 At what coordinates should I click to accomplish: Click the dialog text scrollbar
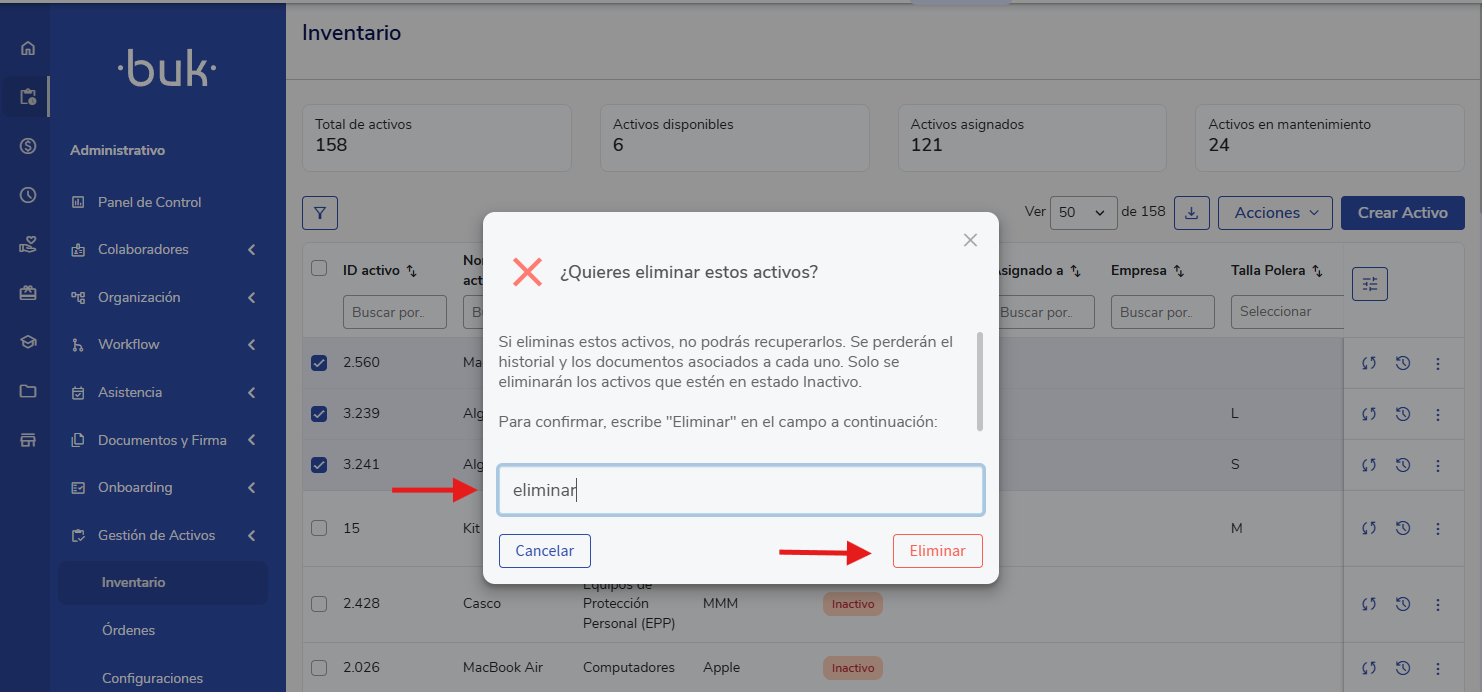(979, 381)
